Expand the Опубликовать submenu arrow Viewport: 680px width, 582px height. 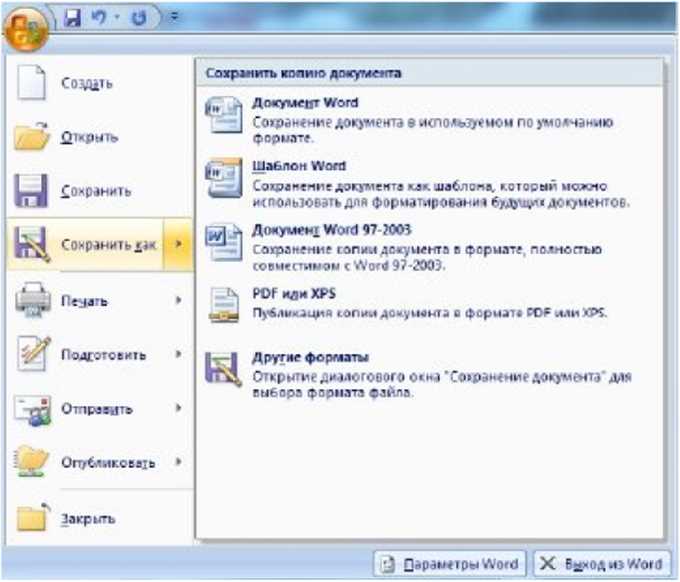(x=178, y=462)
